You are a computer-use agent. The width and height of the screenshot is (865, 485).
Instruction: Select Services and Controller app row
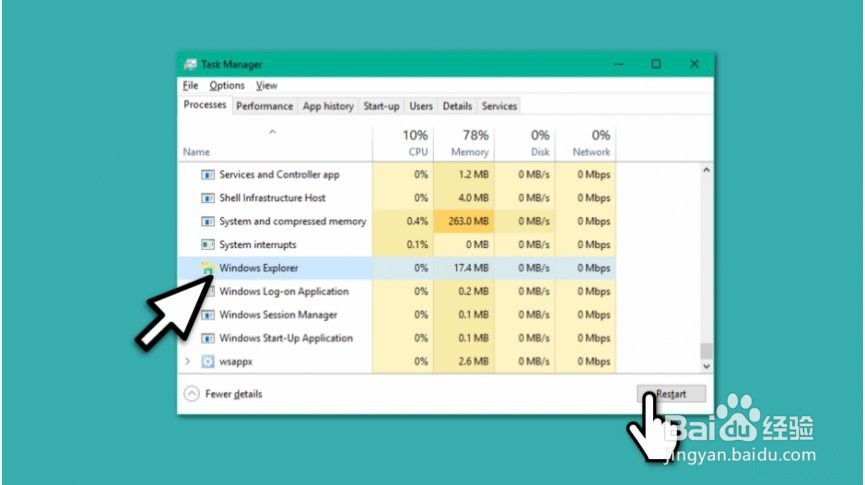tap(397, 175)
